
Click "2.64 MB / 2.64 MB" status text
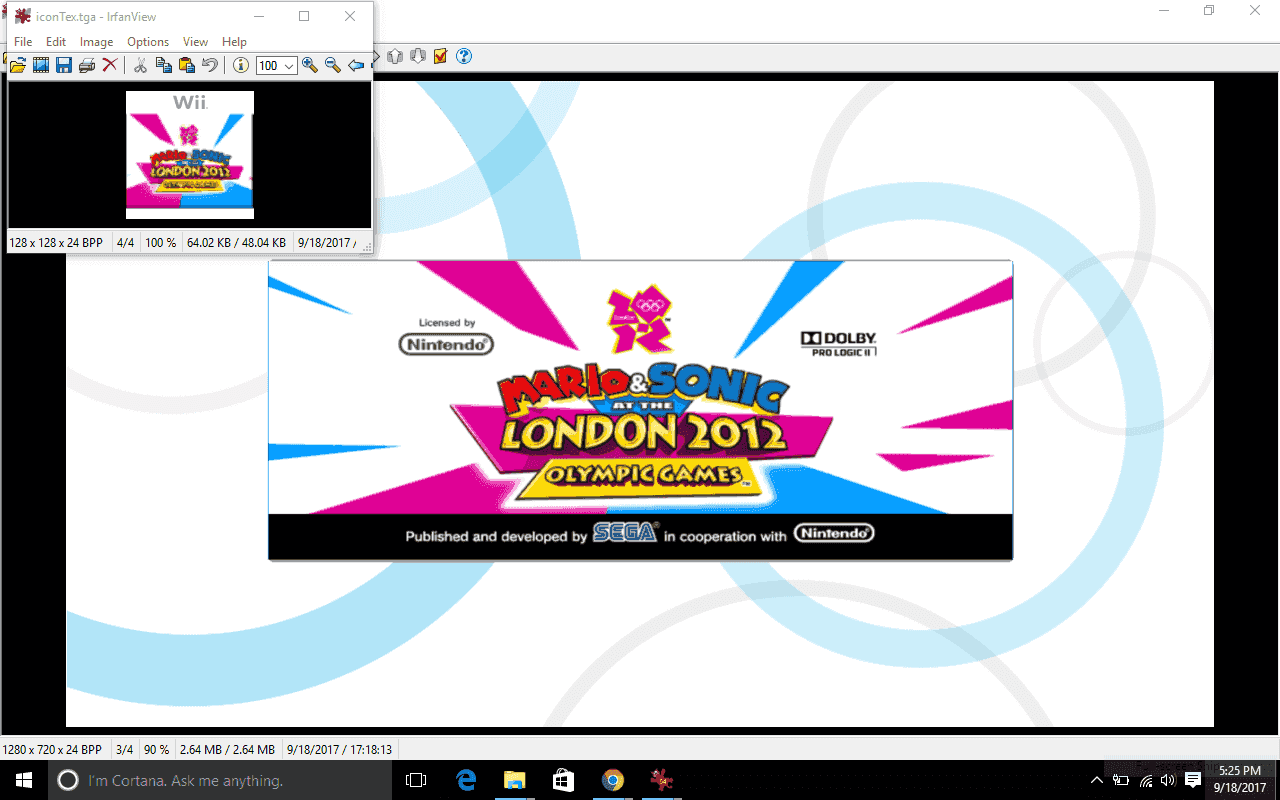click(227, 750)
